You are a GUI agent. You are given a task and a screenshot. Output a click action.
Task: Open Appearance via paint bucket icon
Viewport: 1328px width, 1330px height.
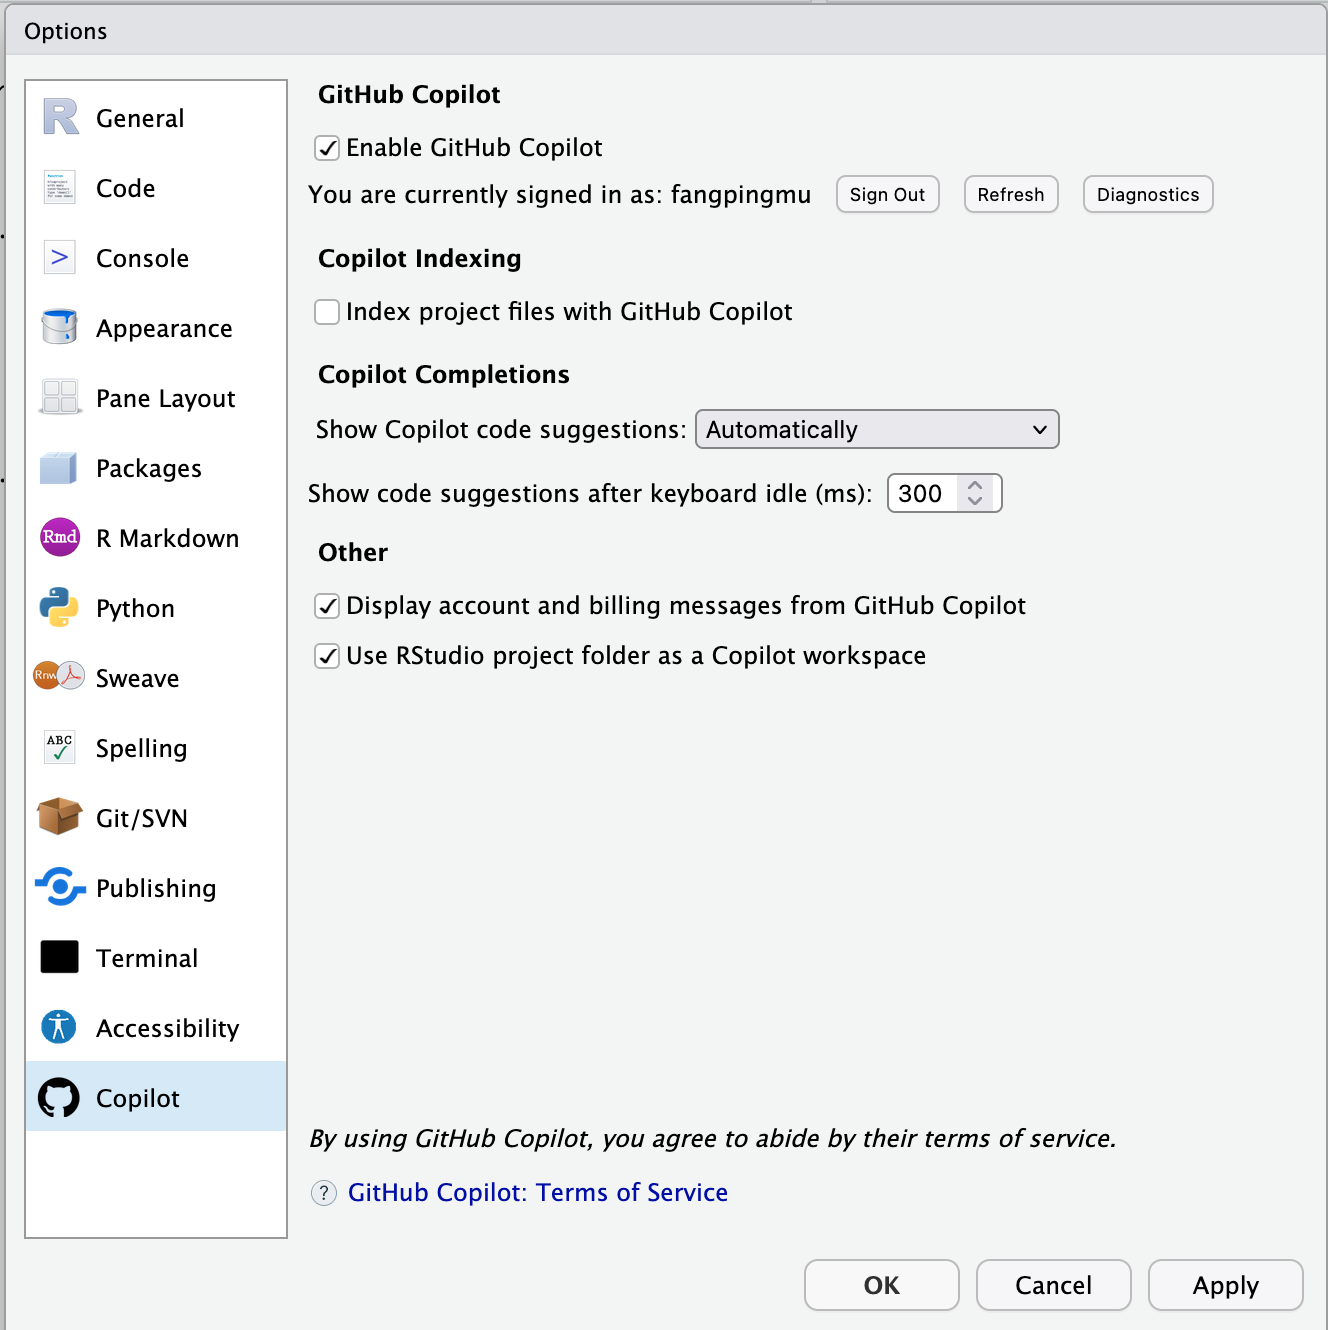(60, 328)
